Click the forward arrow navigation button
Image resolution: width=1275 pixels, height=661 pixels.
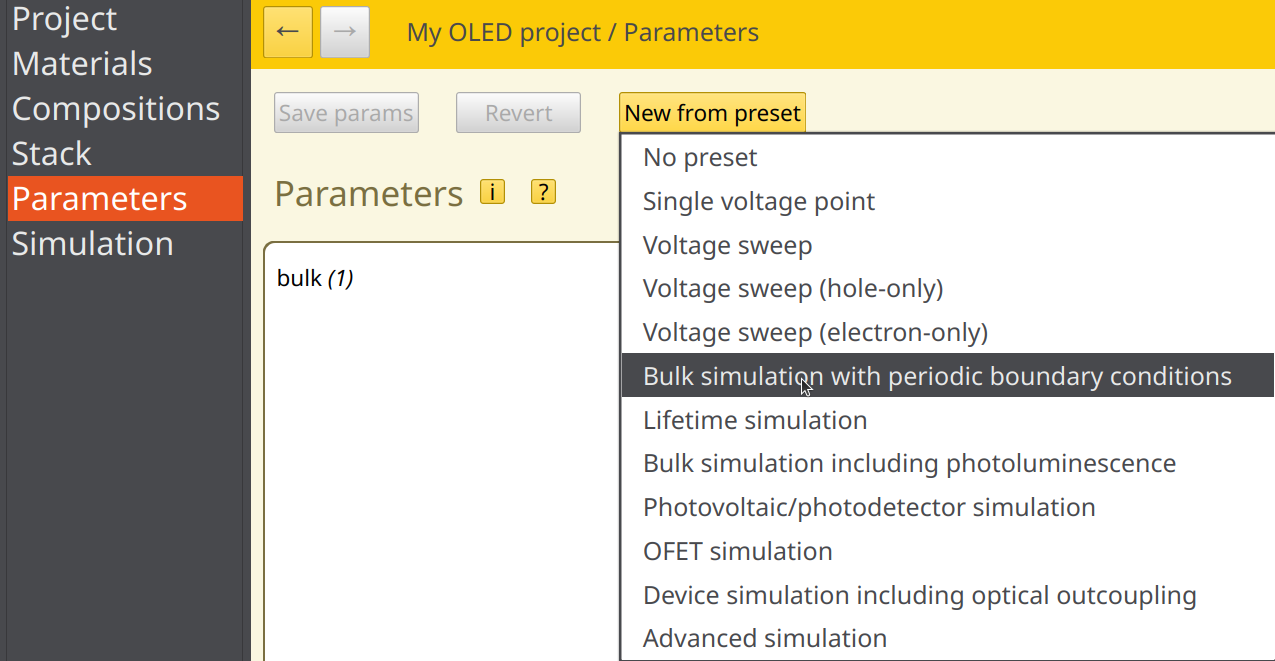click(x=344, y=32)
